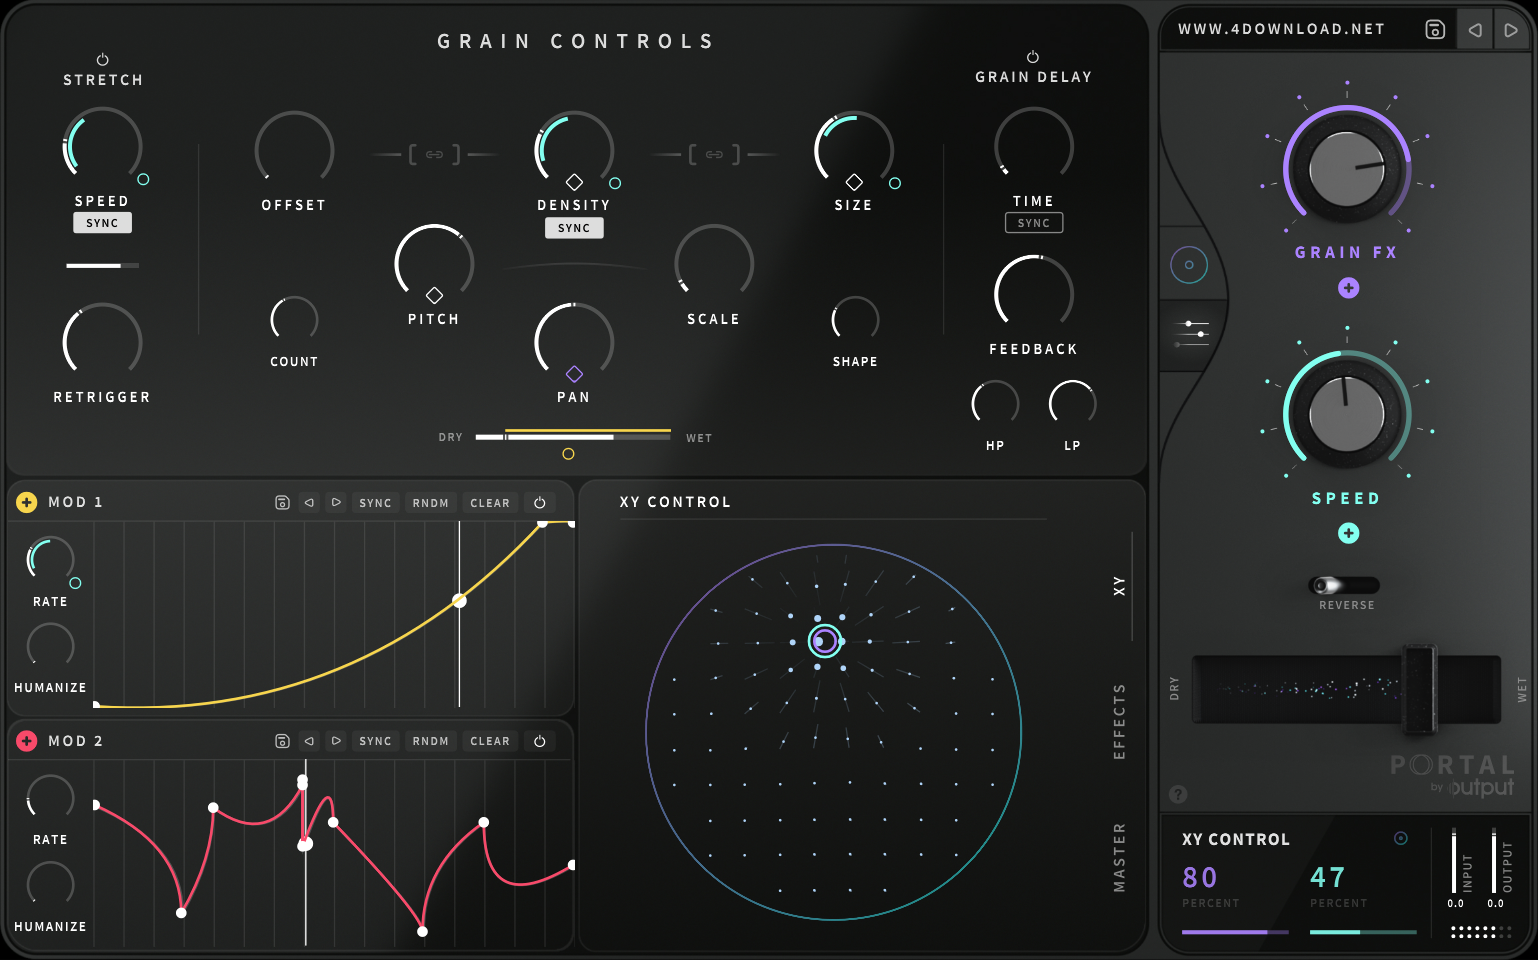Viewport: 1538px width, 960px height.
Task: Power off MOD 1 with its power button
Action: click(x=539, y=502)
